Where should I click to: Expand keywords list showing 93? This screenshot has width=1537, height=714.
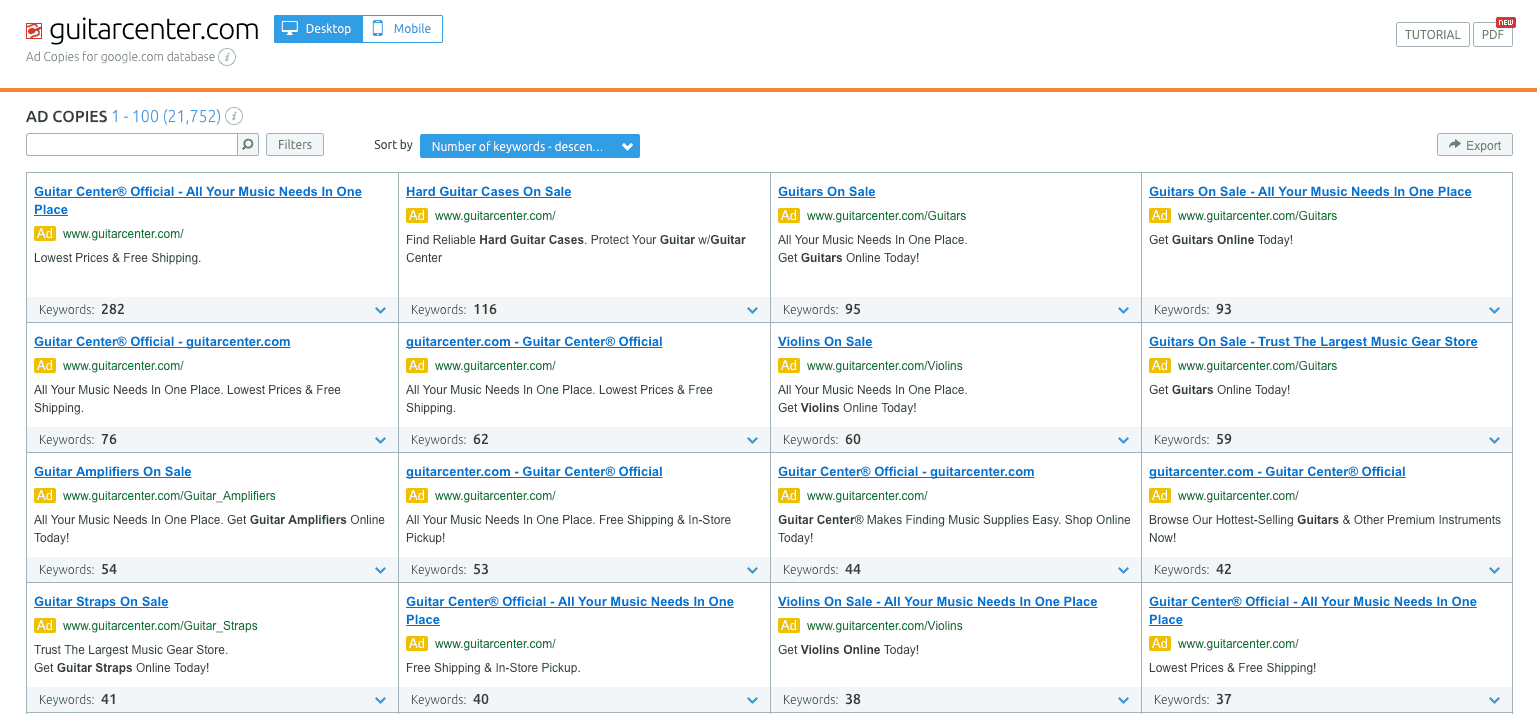pos(1494,310)
